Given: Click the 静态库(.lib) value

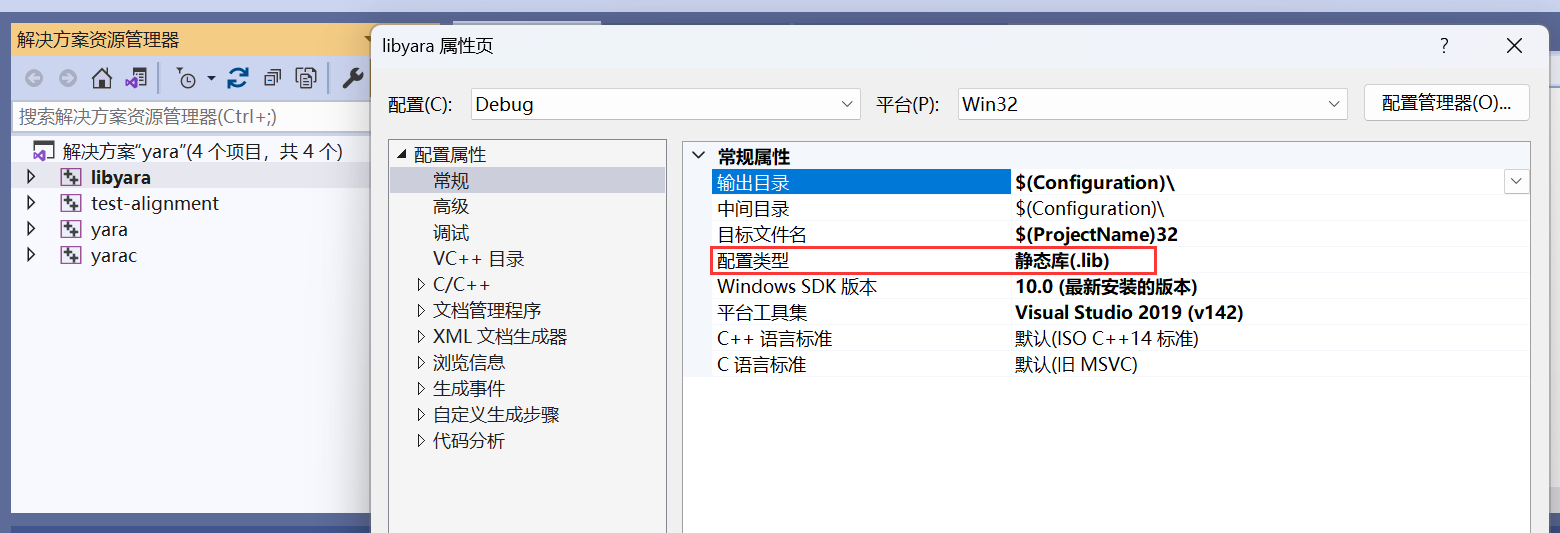Looking at the screenshot, I should tap(1062, 260).
